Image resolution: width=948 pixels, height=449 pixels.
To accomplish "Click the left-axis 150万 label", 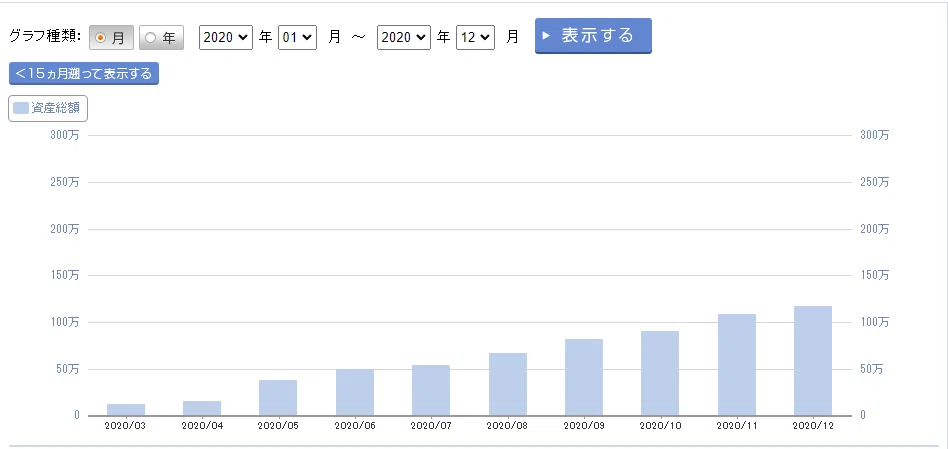I will point(65,276).
